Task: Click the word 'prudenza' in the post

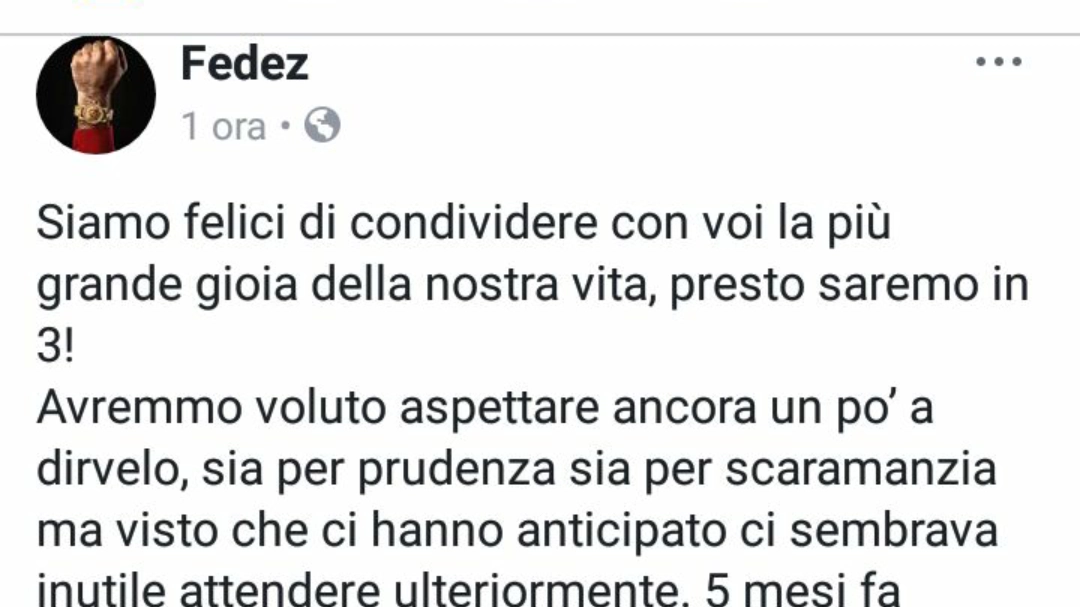Action: 457,471
